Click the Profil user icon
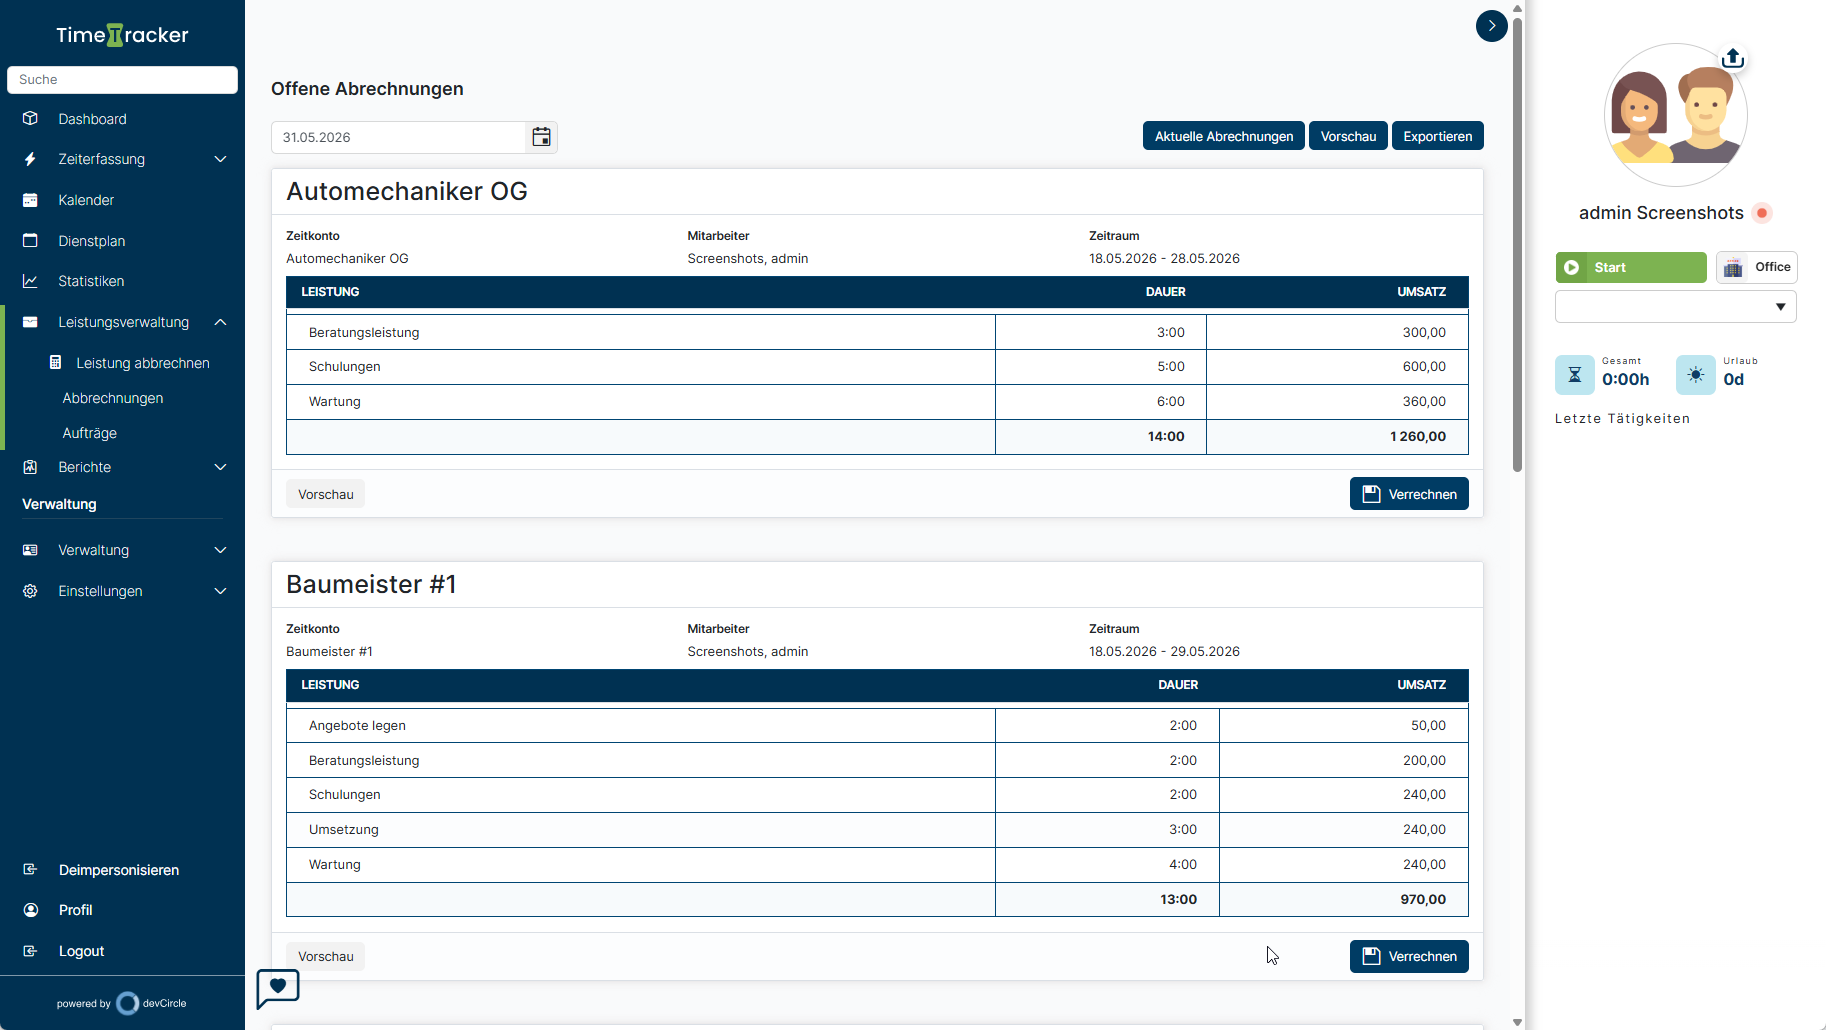 point(30,910)
